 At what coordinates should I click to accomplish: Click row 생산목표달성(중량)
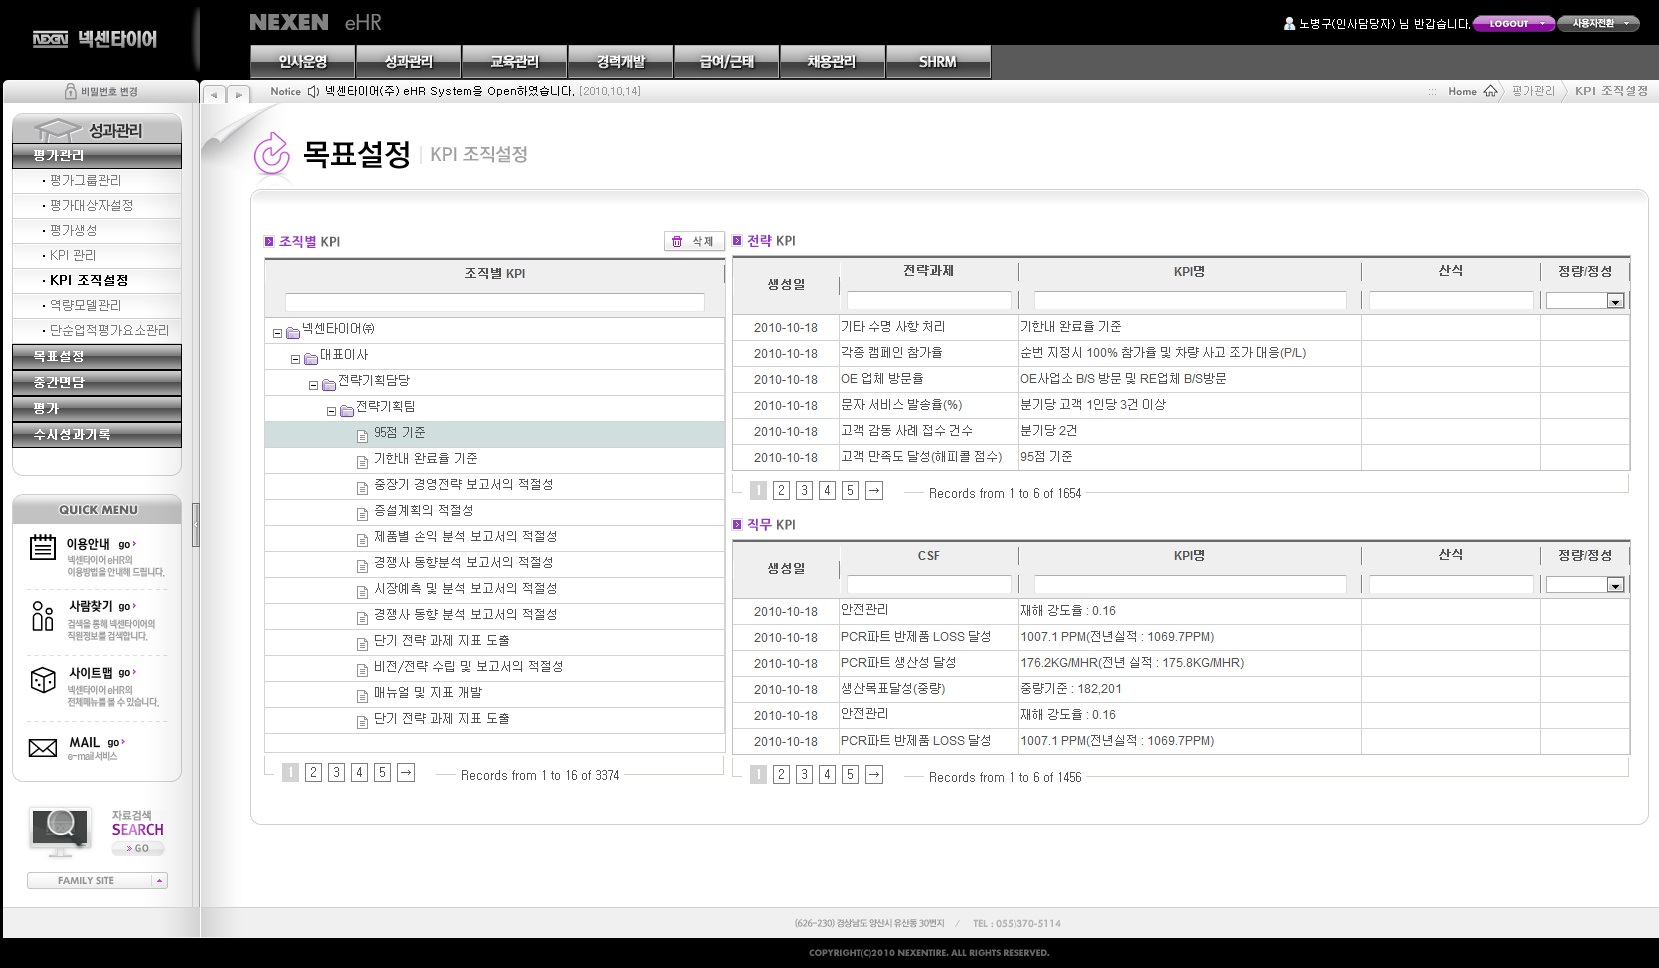1181,689
